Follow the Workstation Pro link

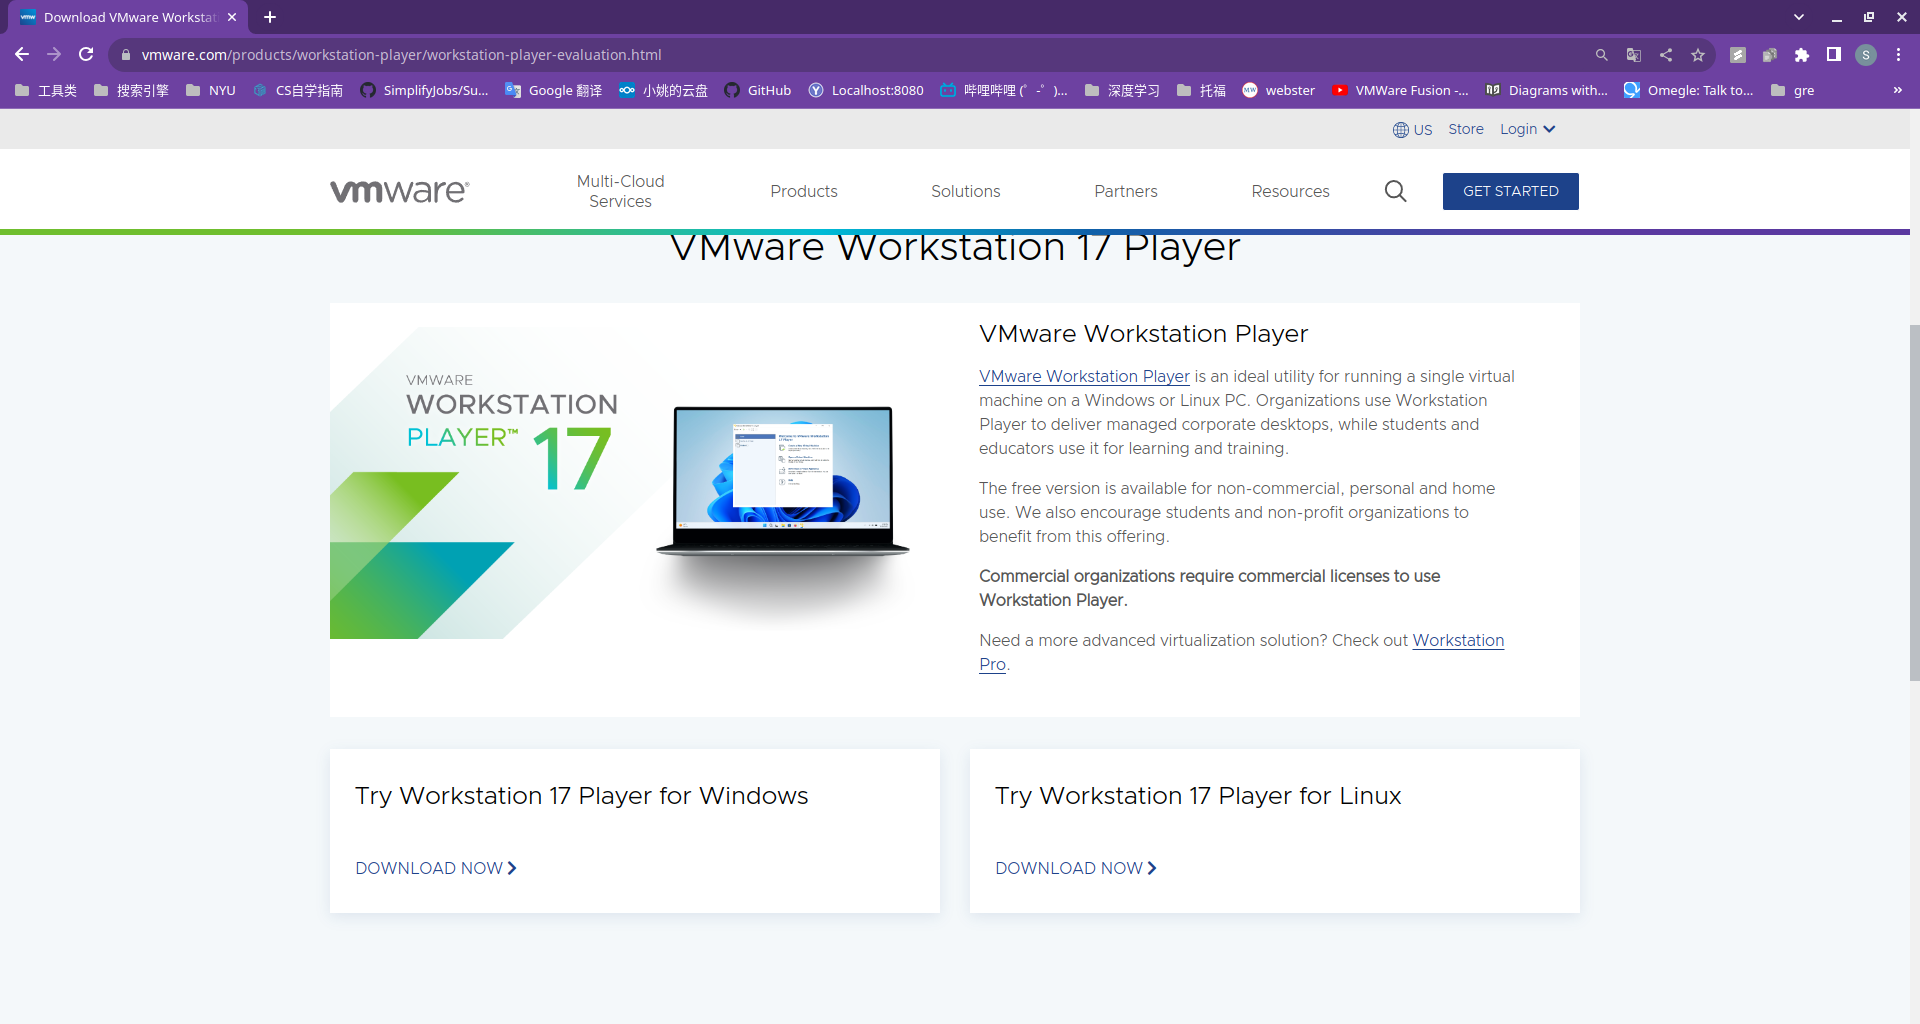pyautogui.click(x=1458, y=640)
